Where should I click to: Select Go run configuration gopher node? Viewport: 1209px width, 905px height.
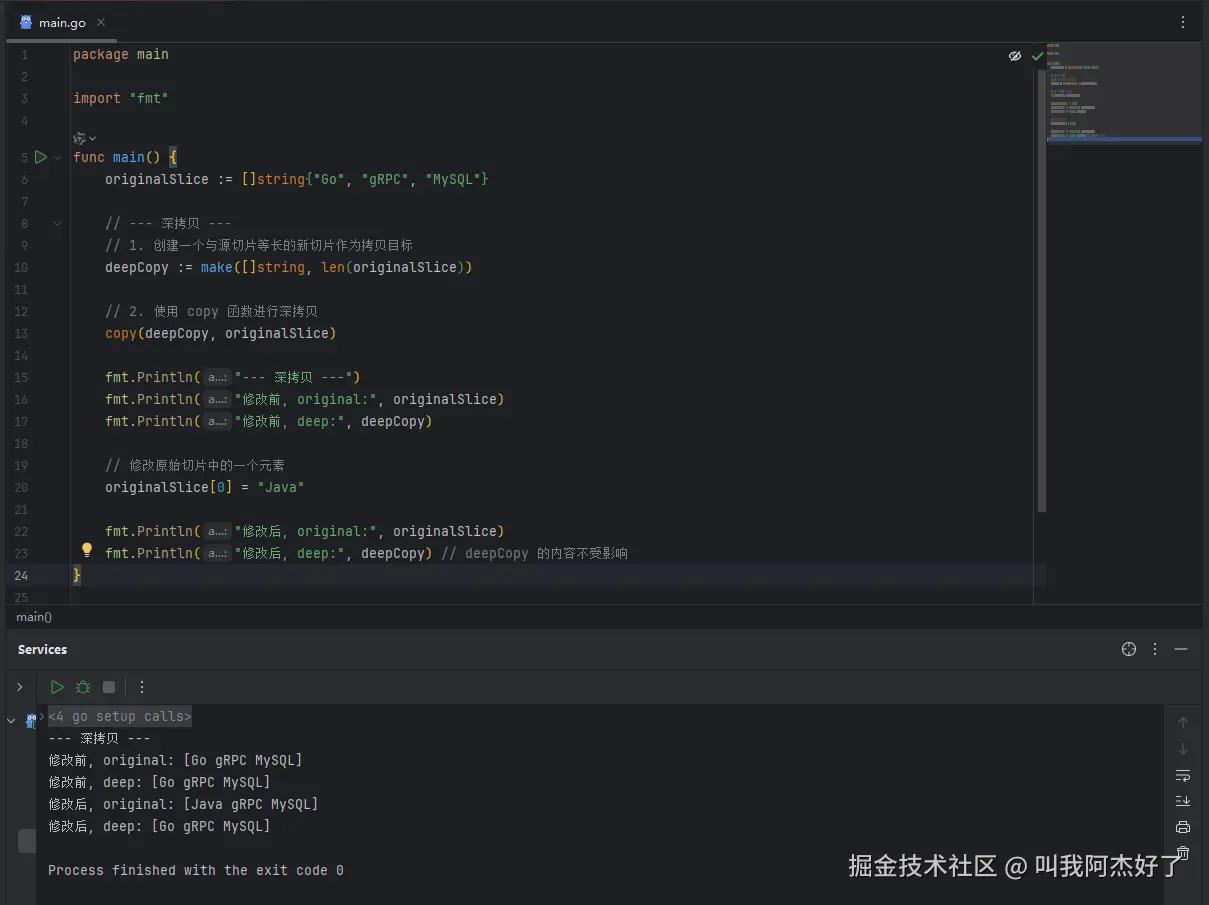pos(31,720)
